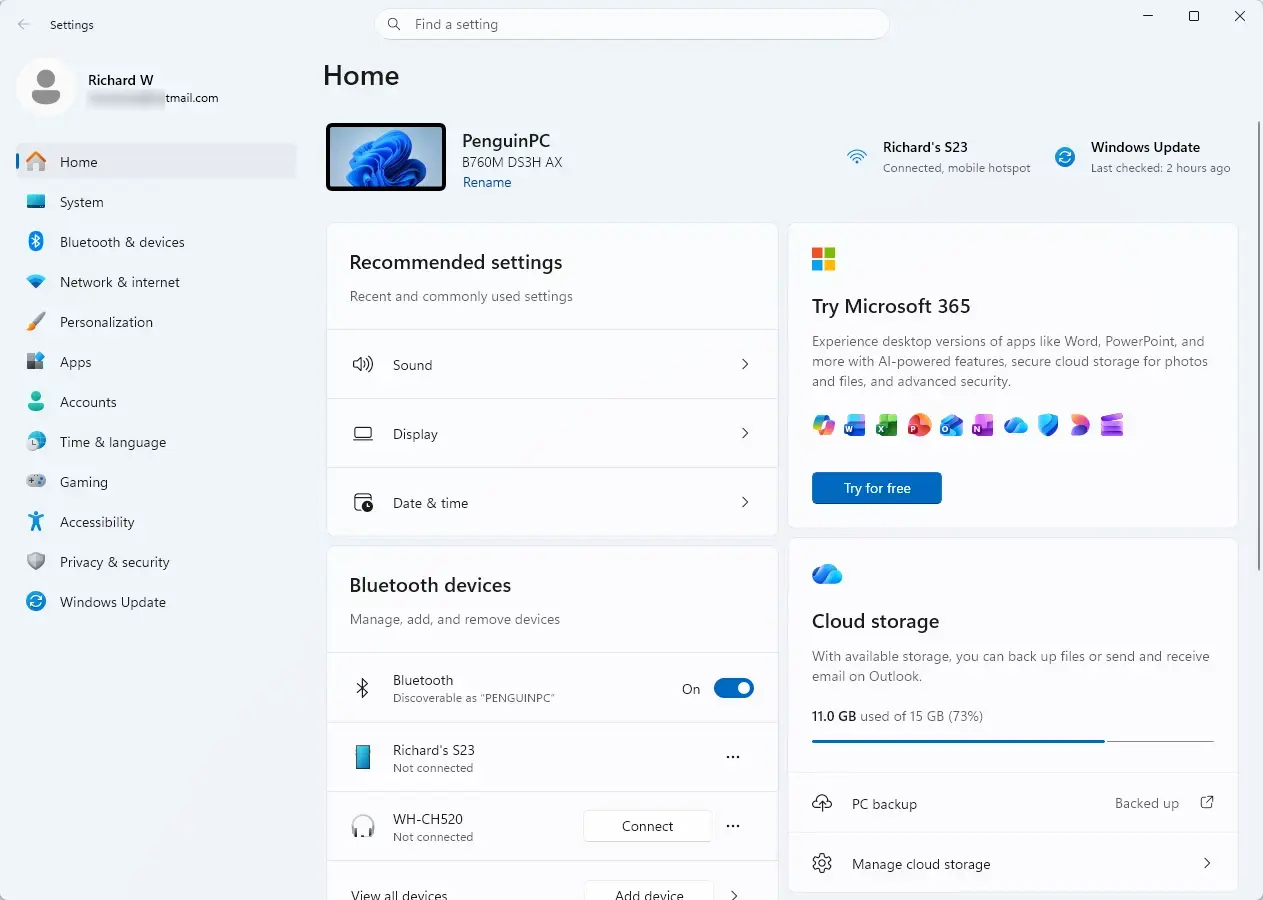Screen dimensions: 1263x900
Task: Open the Date & time row chevron
Action: click(x=745, y=502)
